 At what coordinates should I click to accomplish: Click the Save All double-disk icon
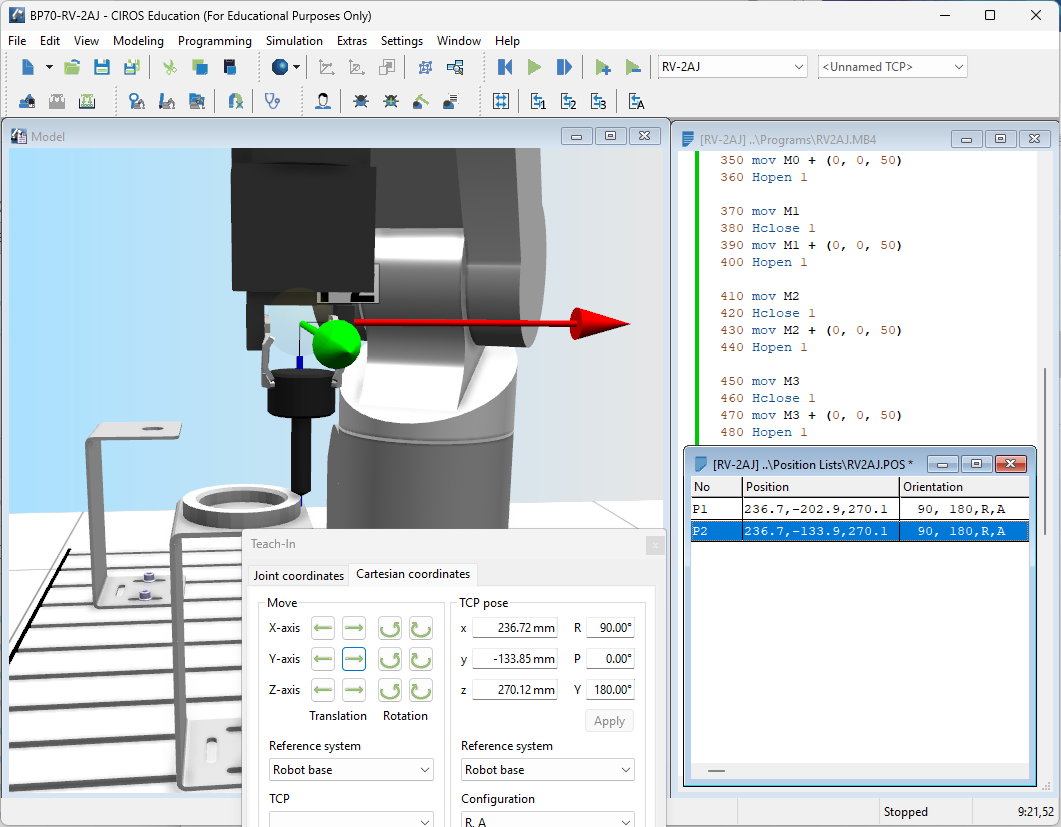pyautogui.click(x=131, y=67)
